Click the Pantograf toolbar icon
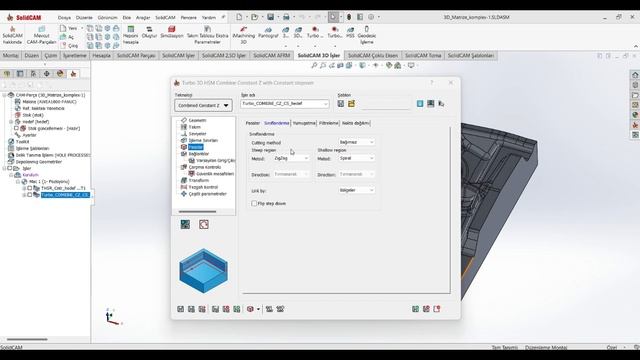Viewport: 640px width, 360px height. tap(268, 33)
